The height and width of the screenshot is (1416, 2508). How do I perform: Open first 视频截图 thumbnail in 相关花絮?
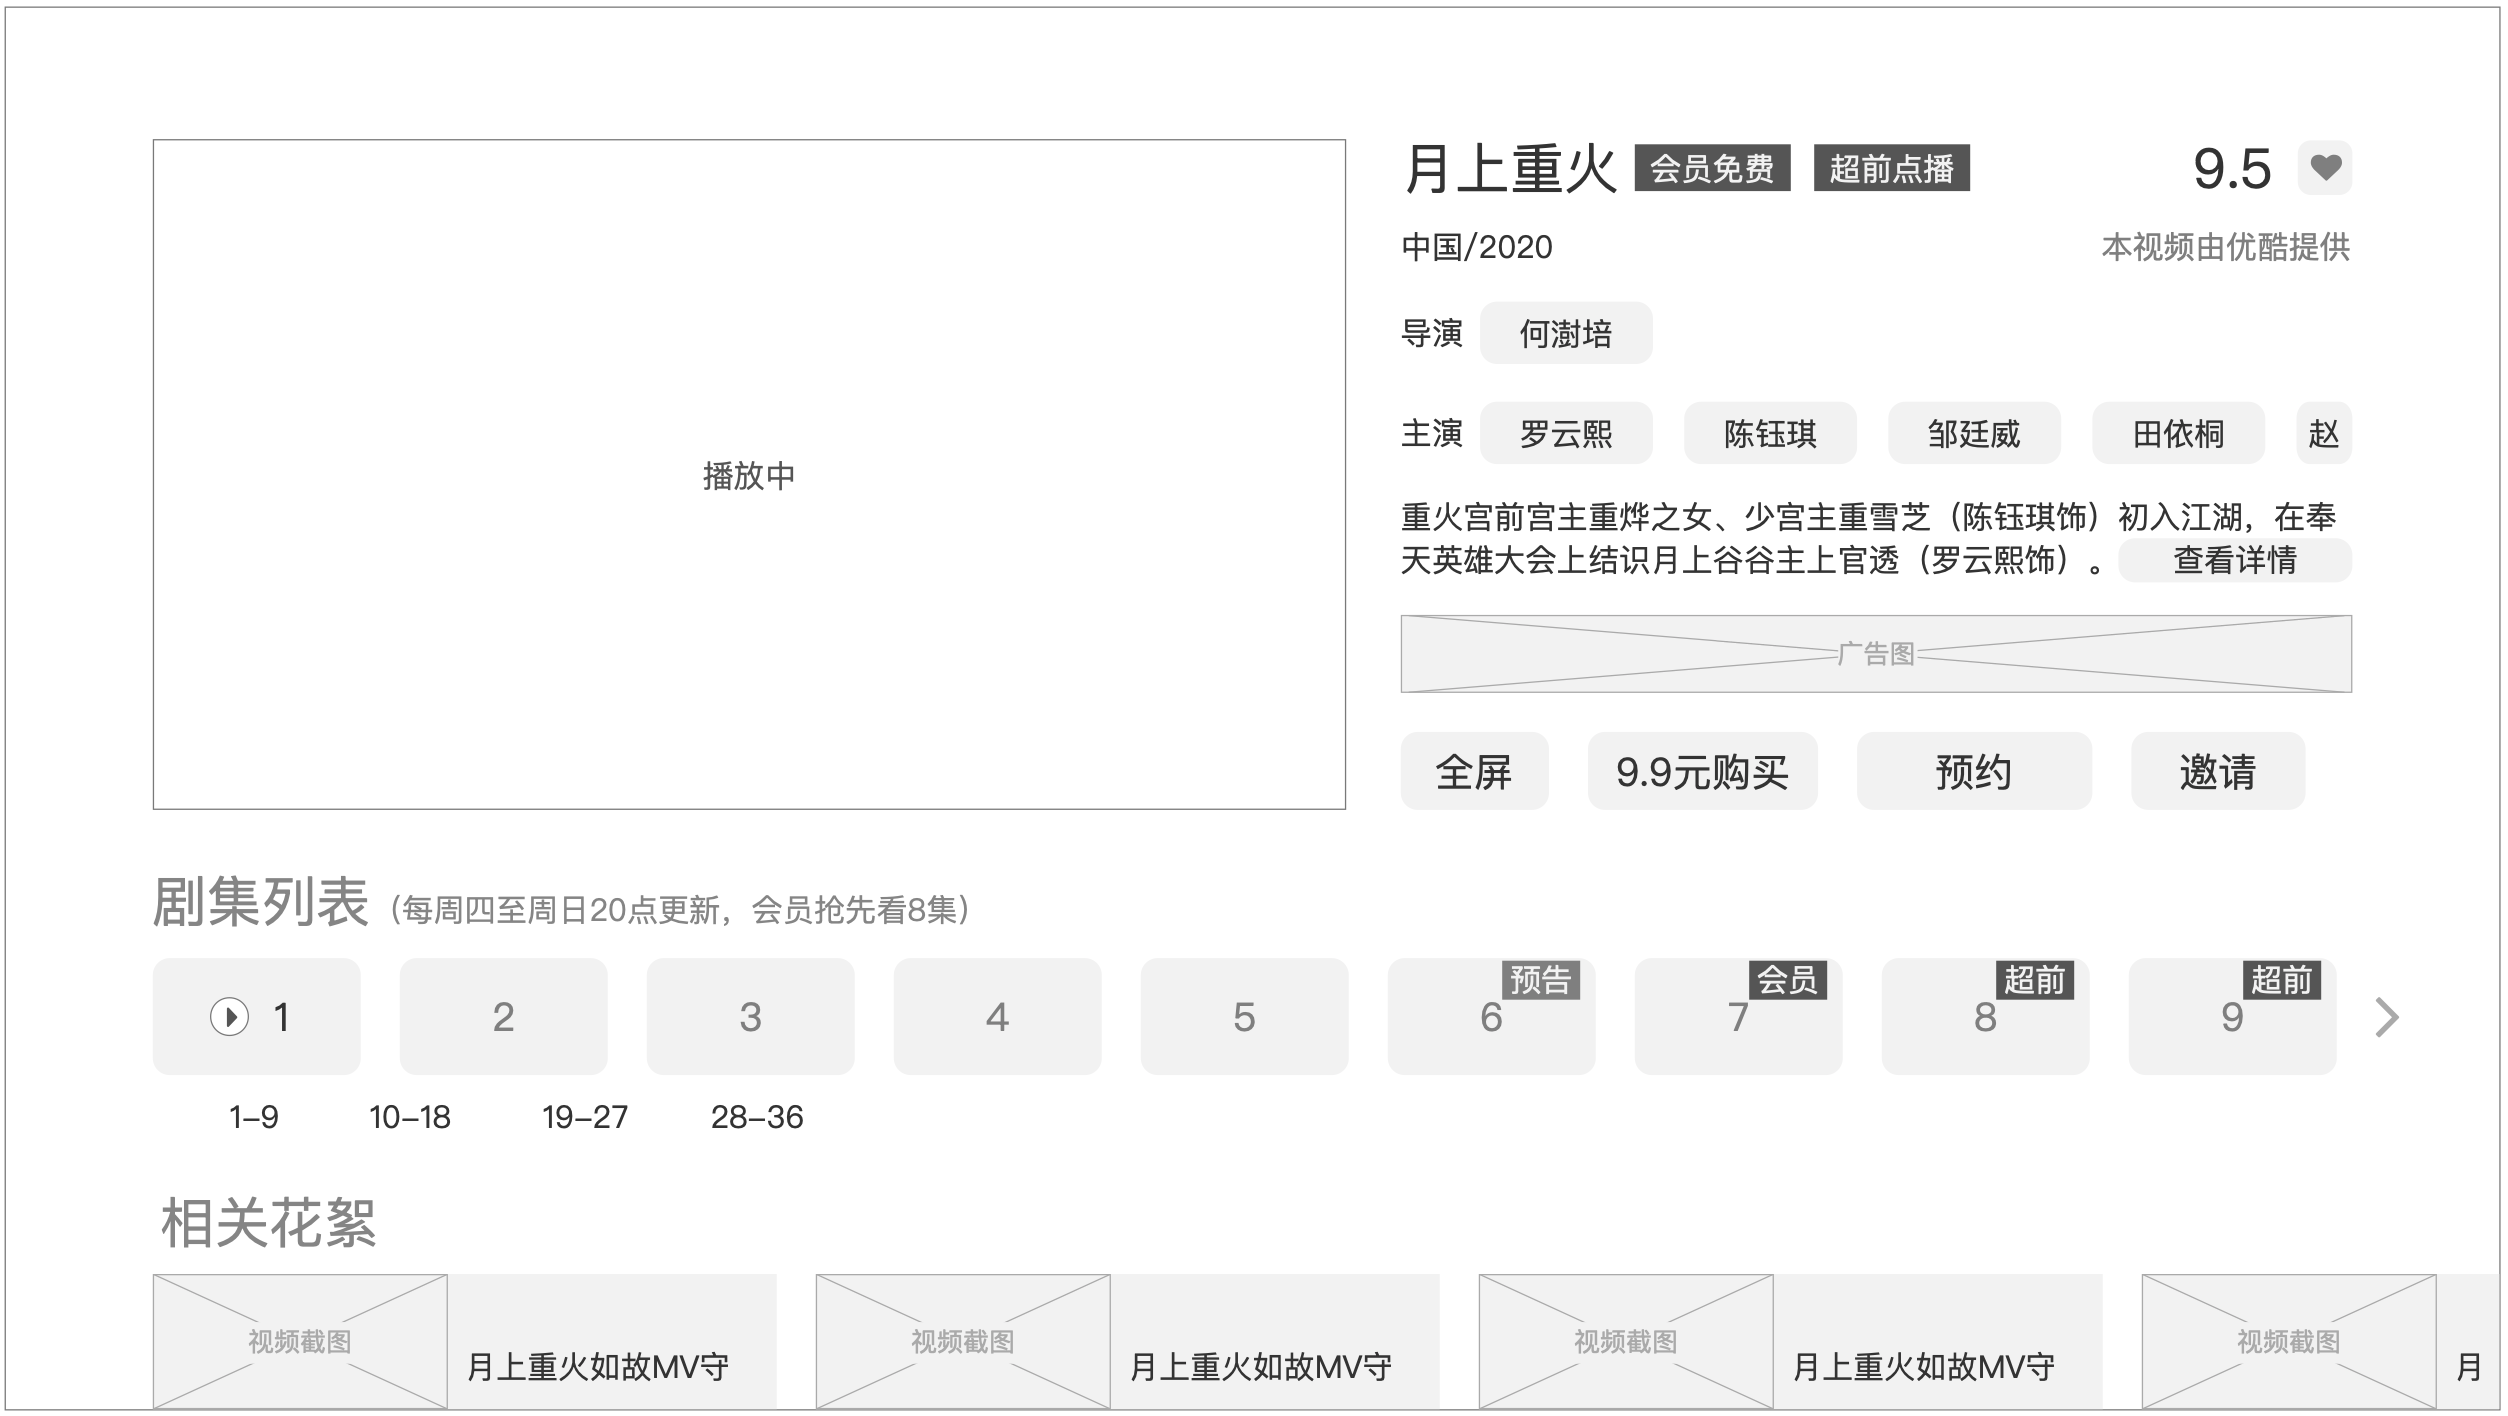[300, 1341]
